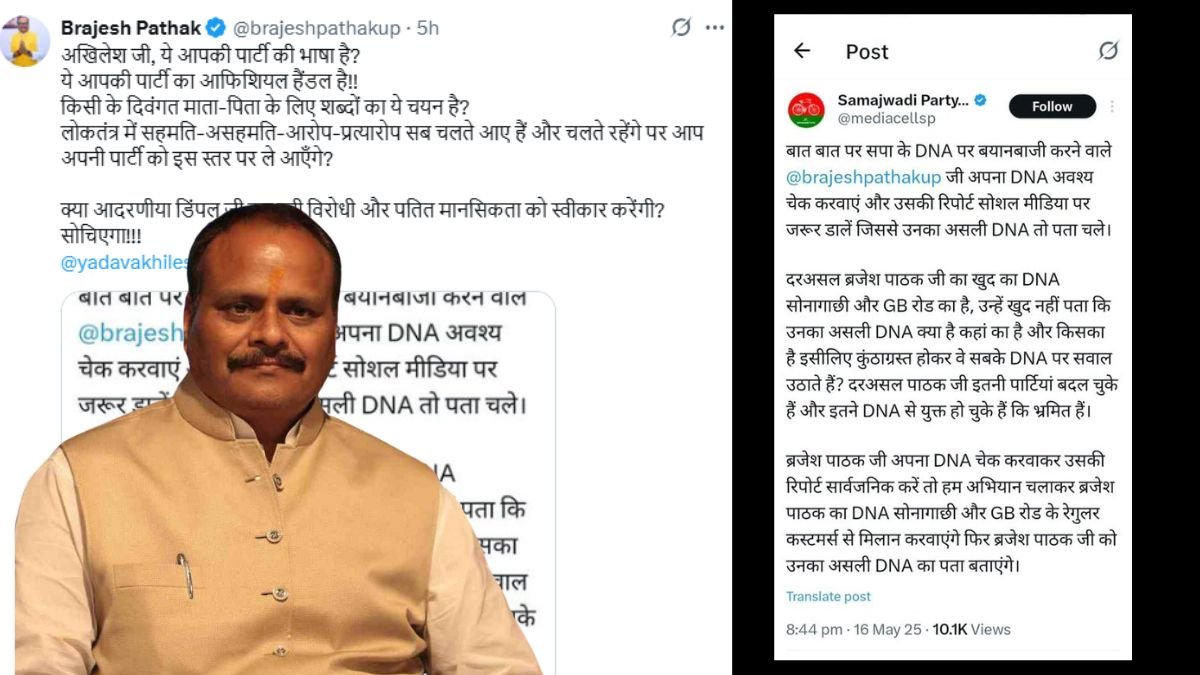Go back using the arrow beside Post
This screenshot has height=675, width=1200.
click(x=802, y=51)
